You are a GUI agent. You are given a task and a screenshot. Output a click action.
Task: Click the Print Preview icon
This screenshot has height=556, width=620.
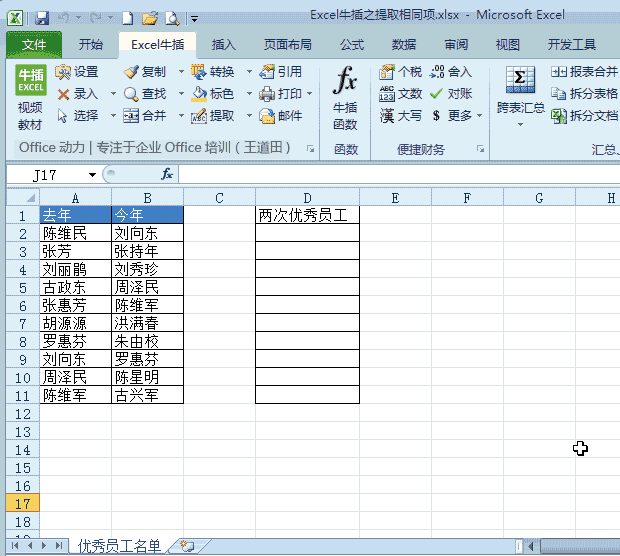tap(172, 18)
